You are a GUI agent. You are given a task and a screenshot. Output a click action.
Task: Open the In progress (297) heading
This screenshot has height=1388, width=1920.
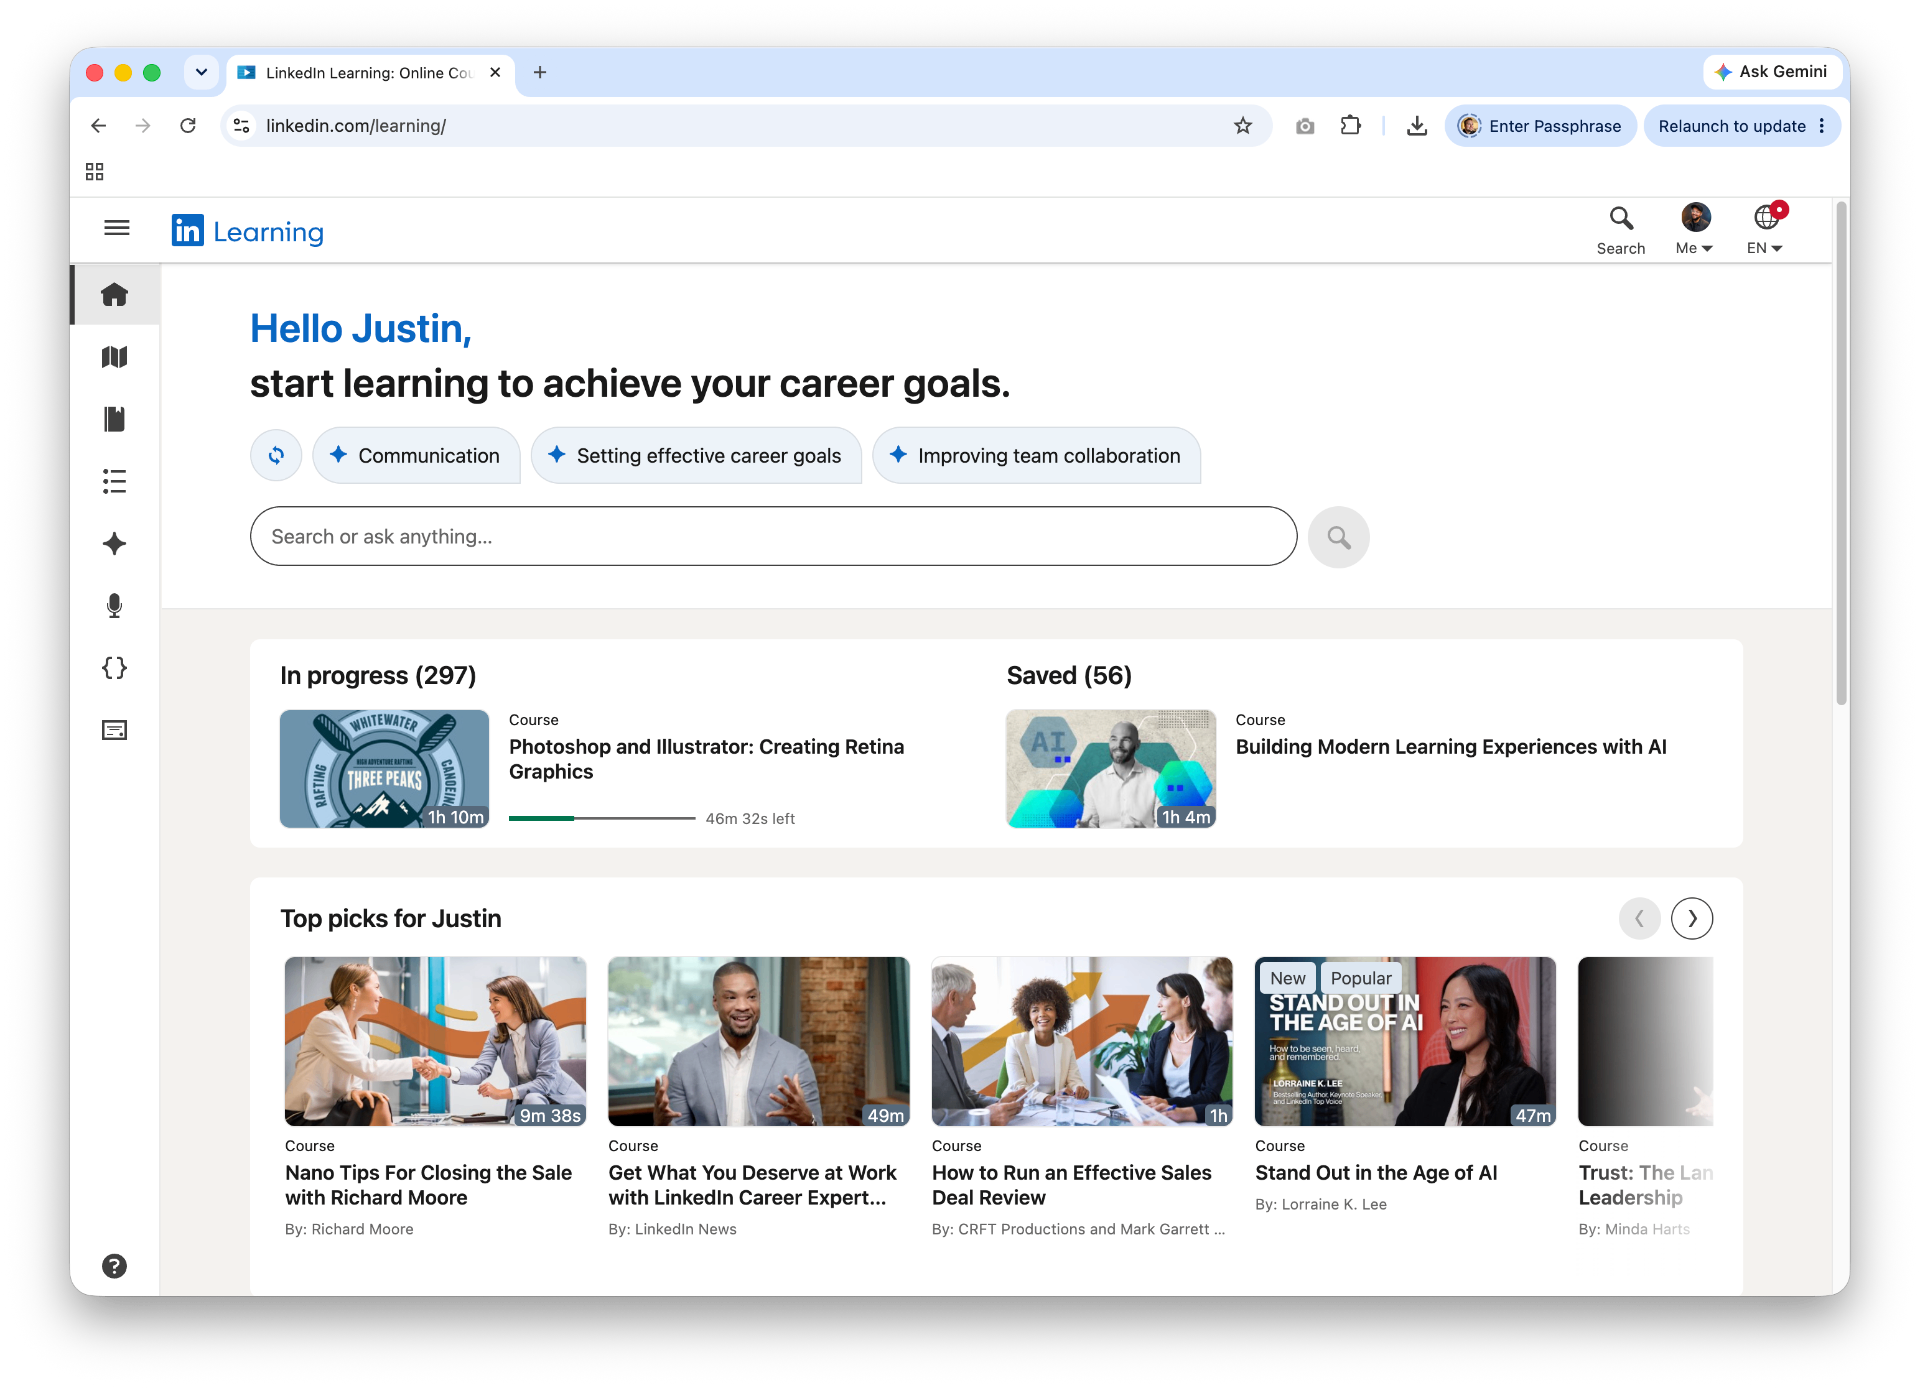click(378, 676)
